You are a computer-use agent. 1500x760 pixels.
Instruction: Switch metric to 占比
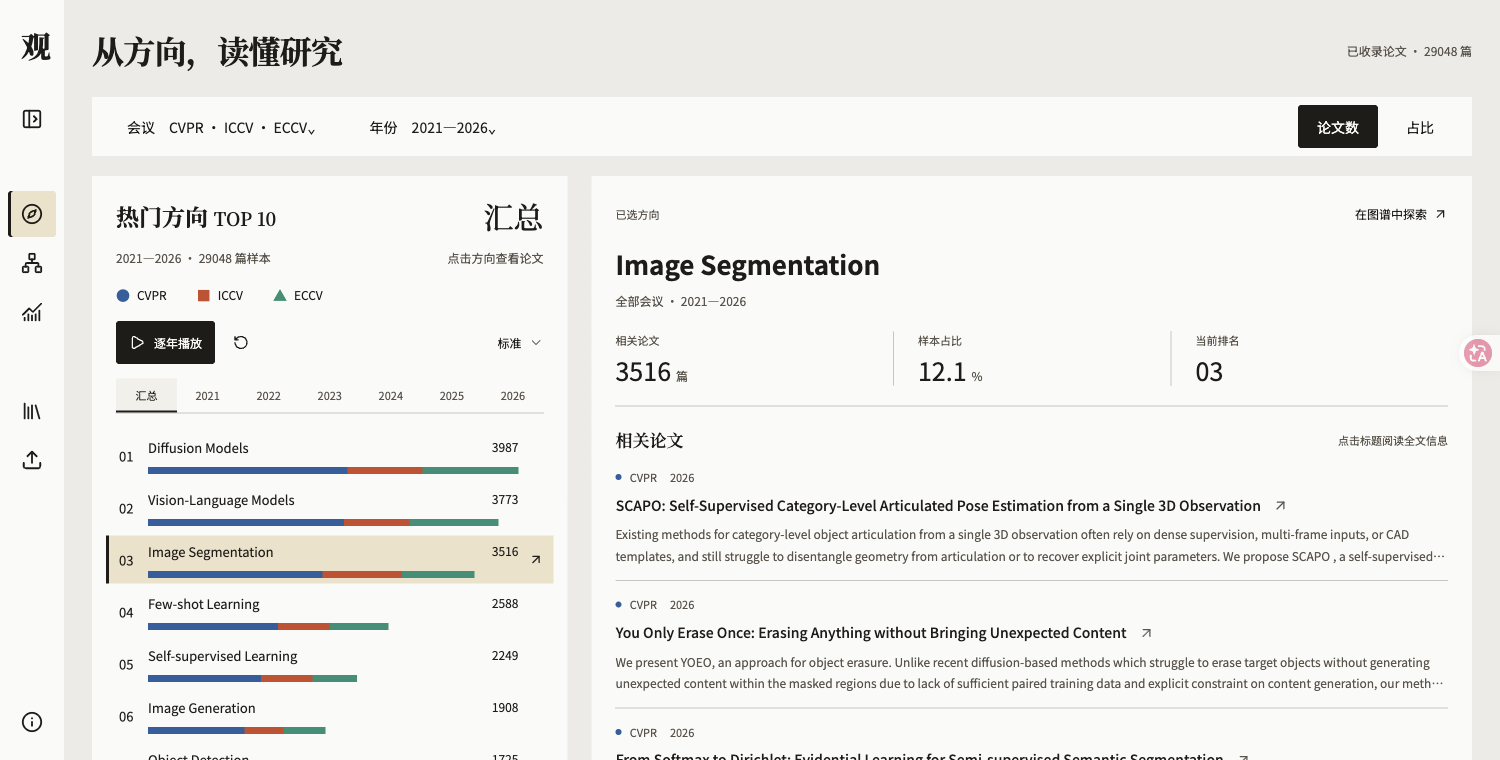pos(1420,127)
